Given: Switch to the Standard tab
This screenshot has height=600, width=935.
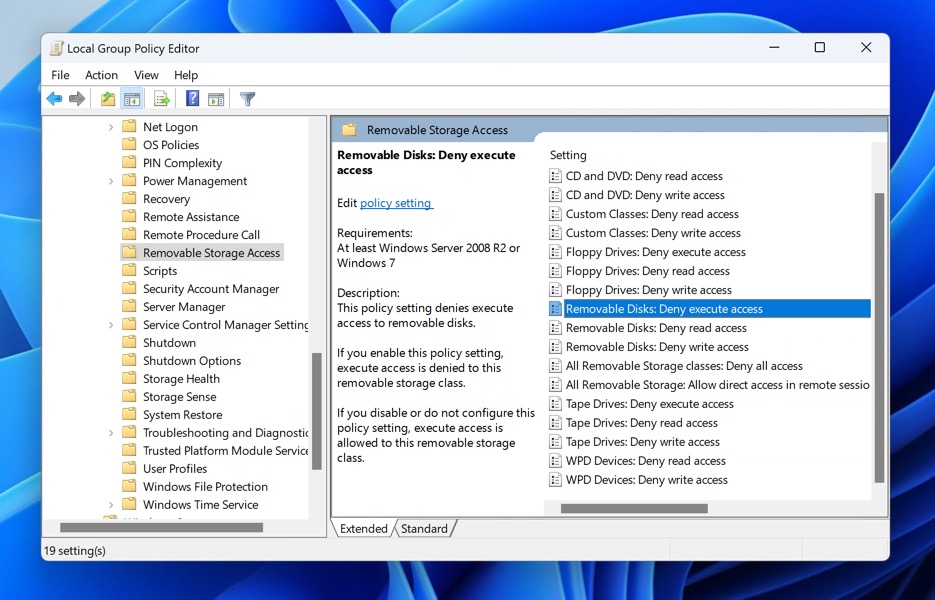Looking at the screenshot, I should click(x=424, y=528).
